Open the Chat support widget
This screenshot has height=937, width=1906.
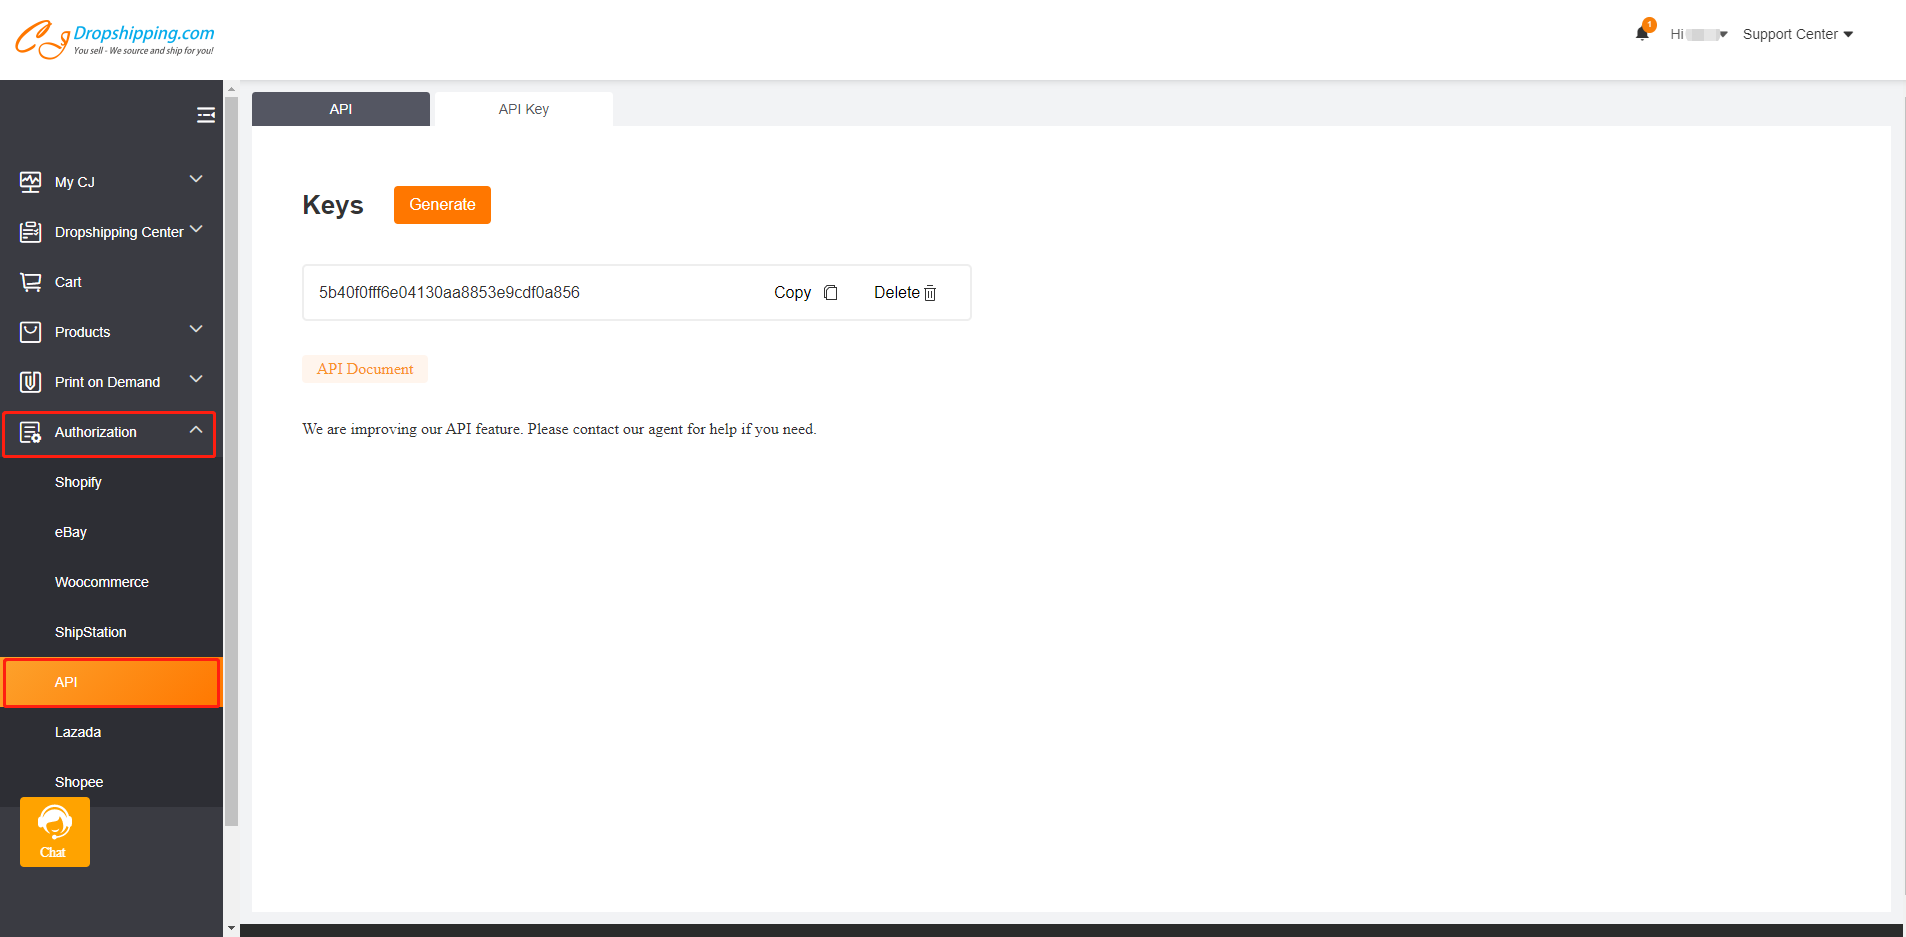[x=55, y=832]
